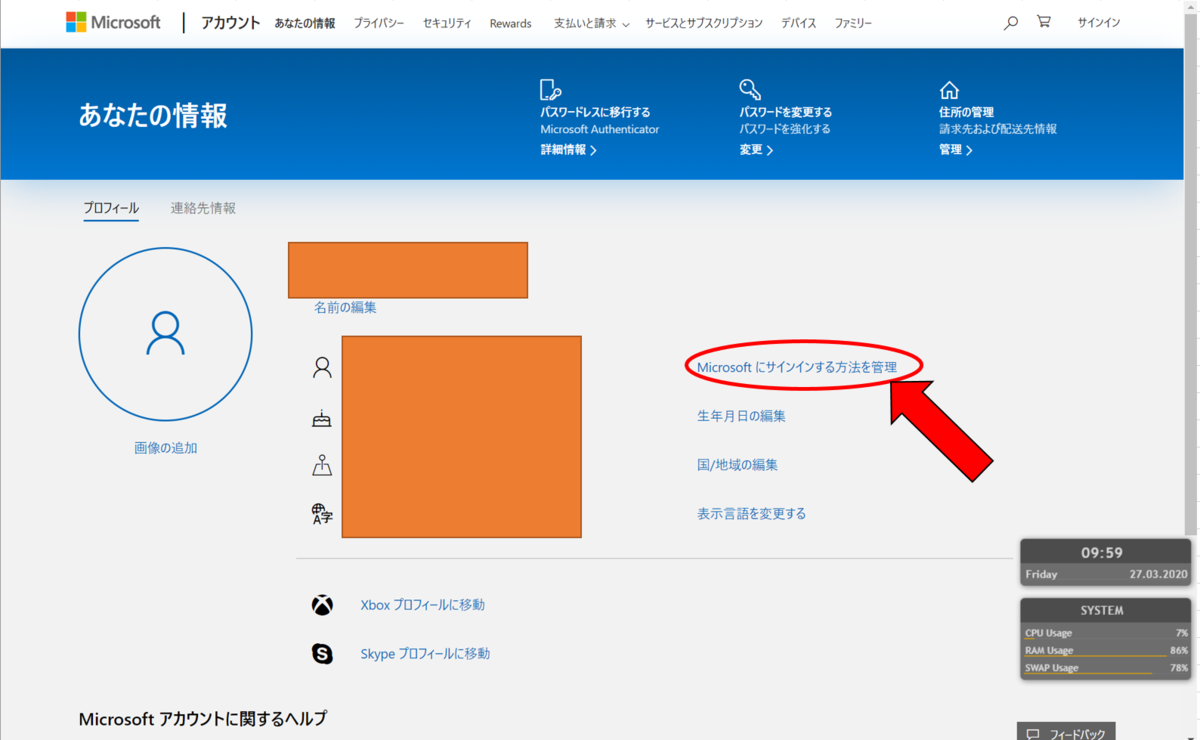Open the セキュリティ nav item
This screenshot has width=1200, height=740.
click(x=447, y=23)
